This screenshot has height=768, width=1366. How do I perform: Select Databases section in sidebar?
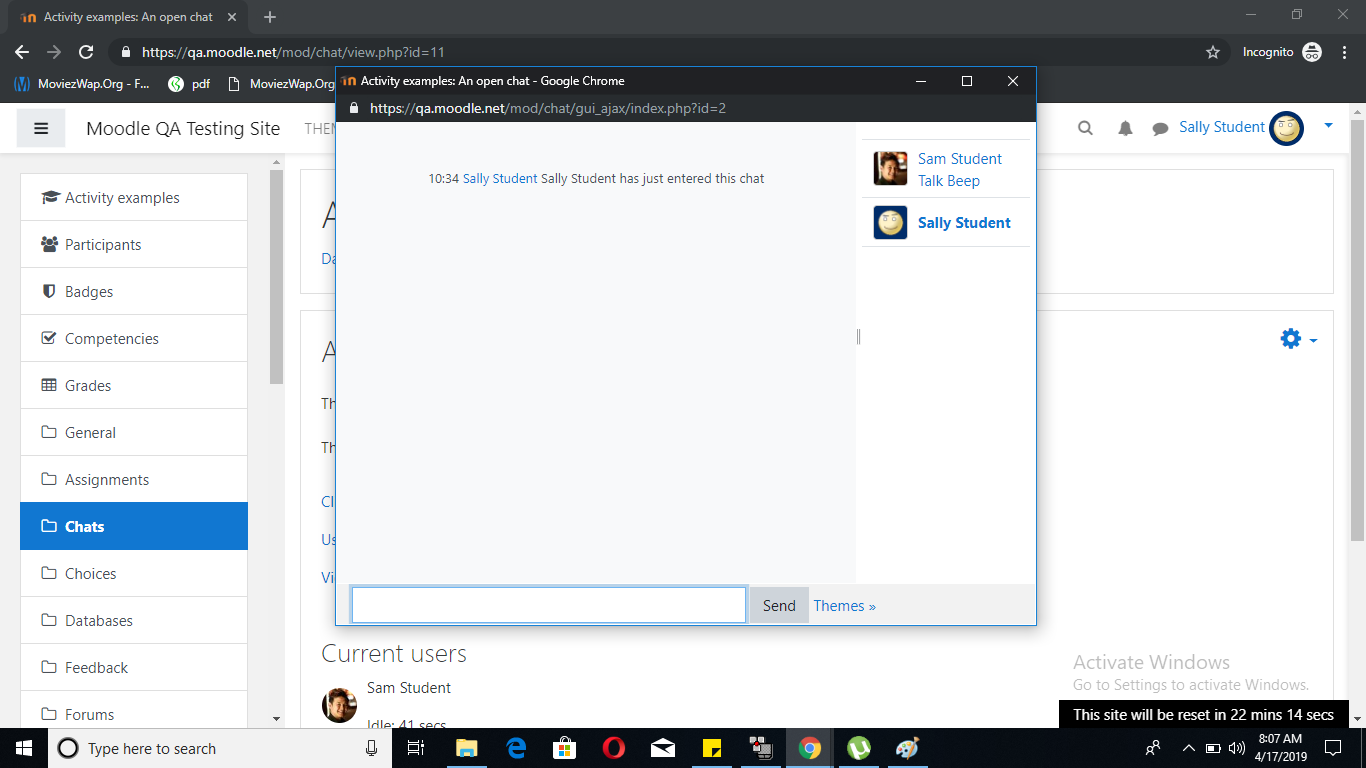click(134, 620)
